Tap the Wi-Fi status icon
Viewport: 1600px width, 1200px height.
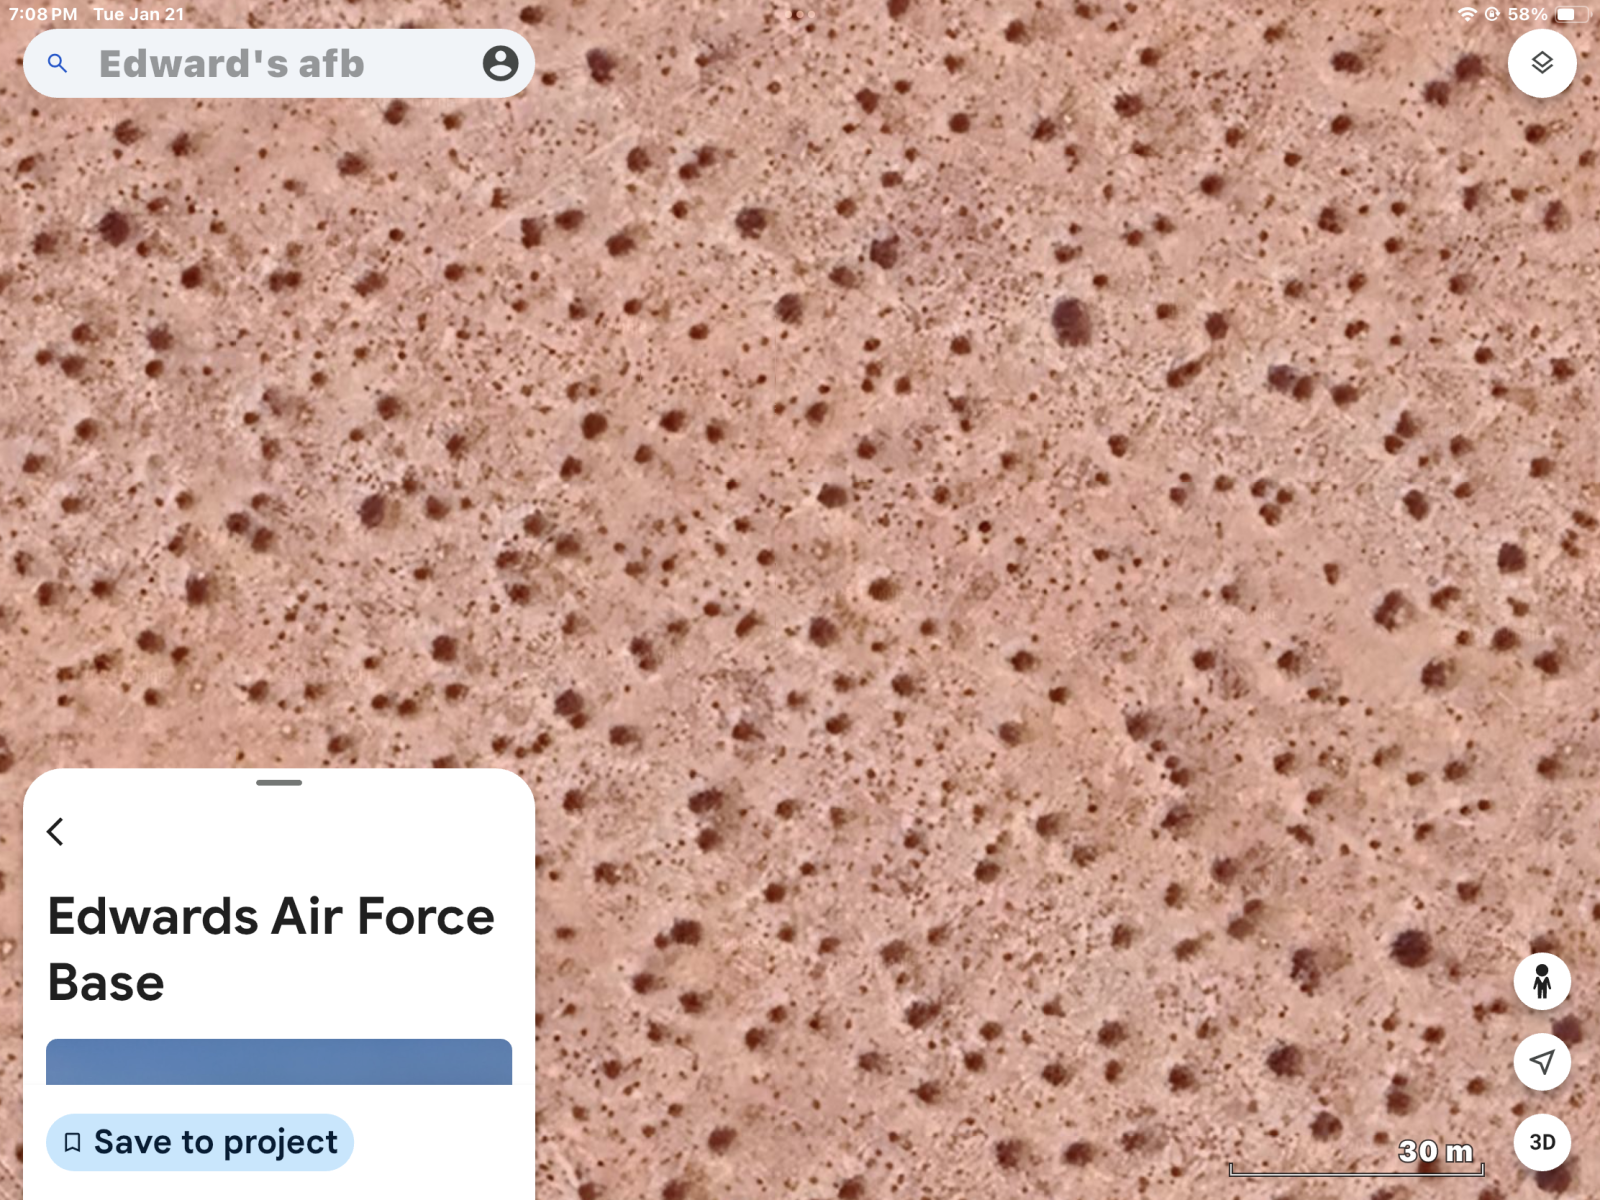[1467, 14]
